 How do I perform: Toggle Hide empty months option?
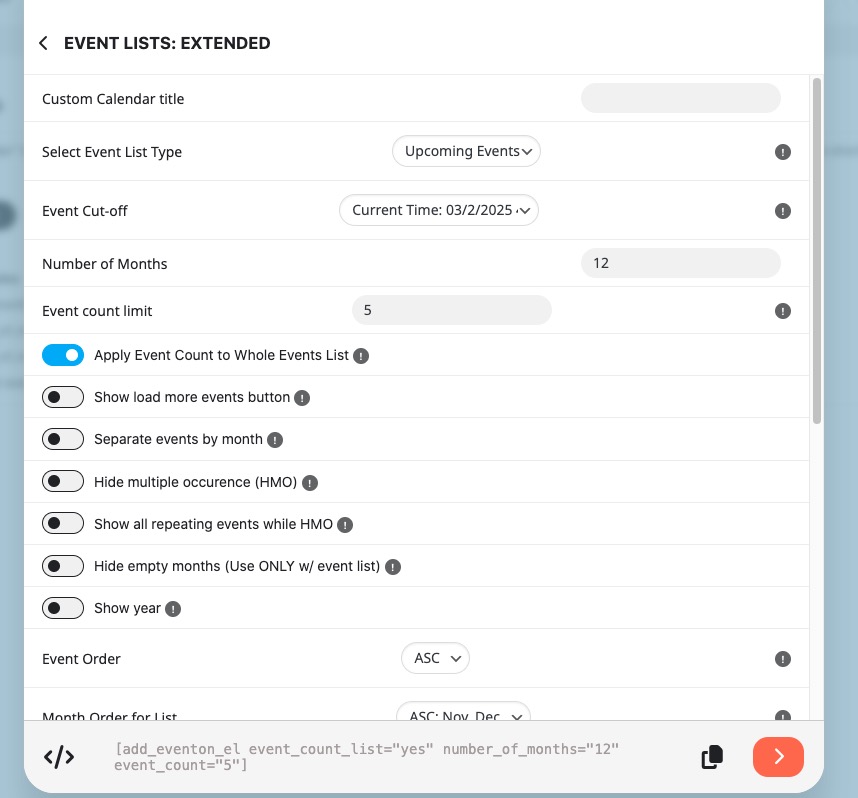click(x=63, y=565)
